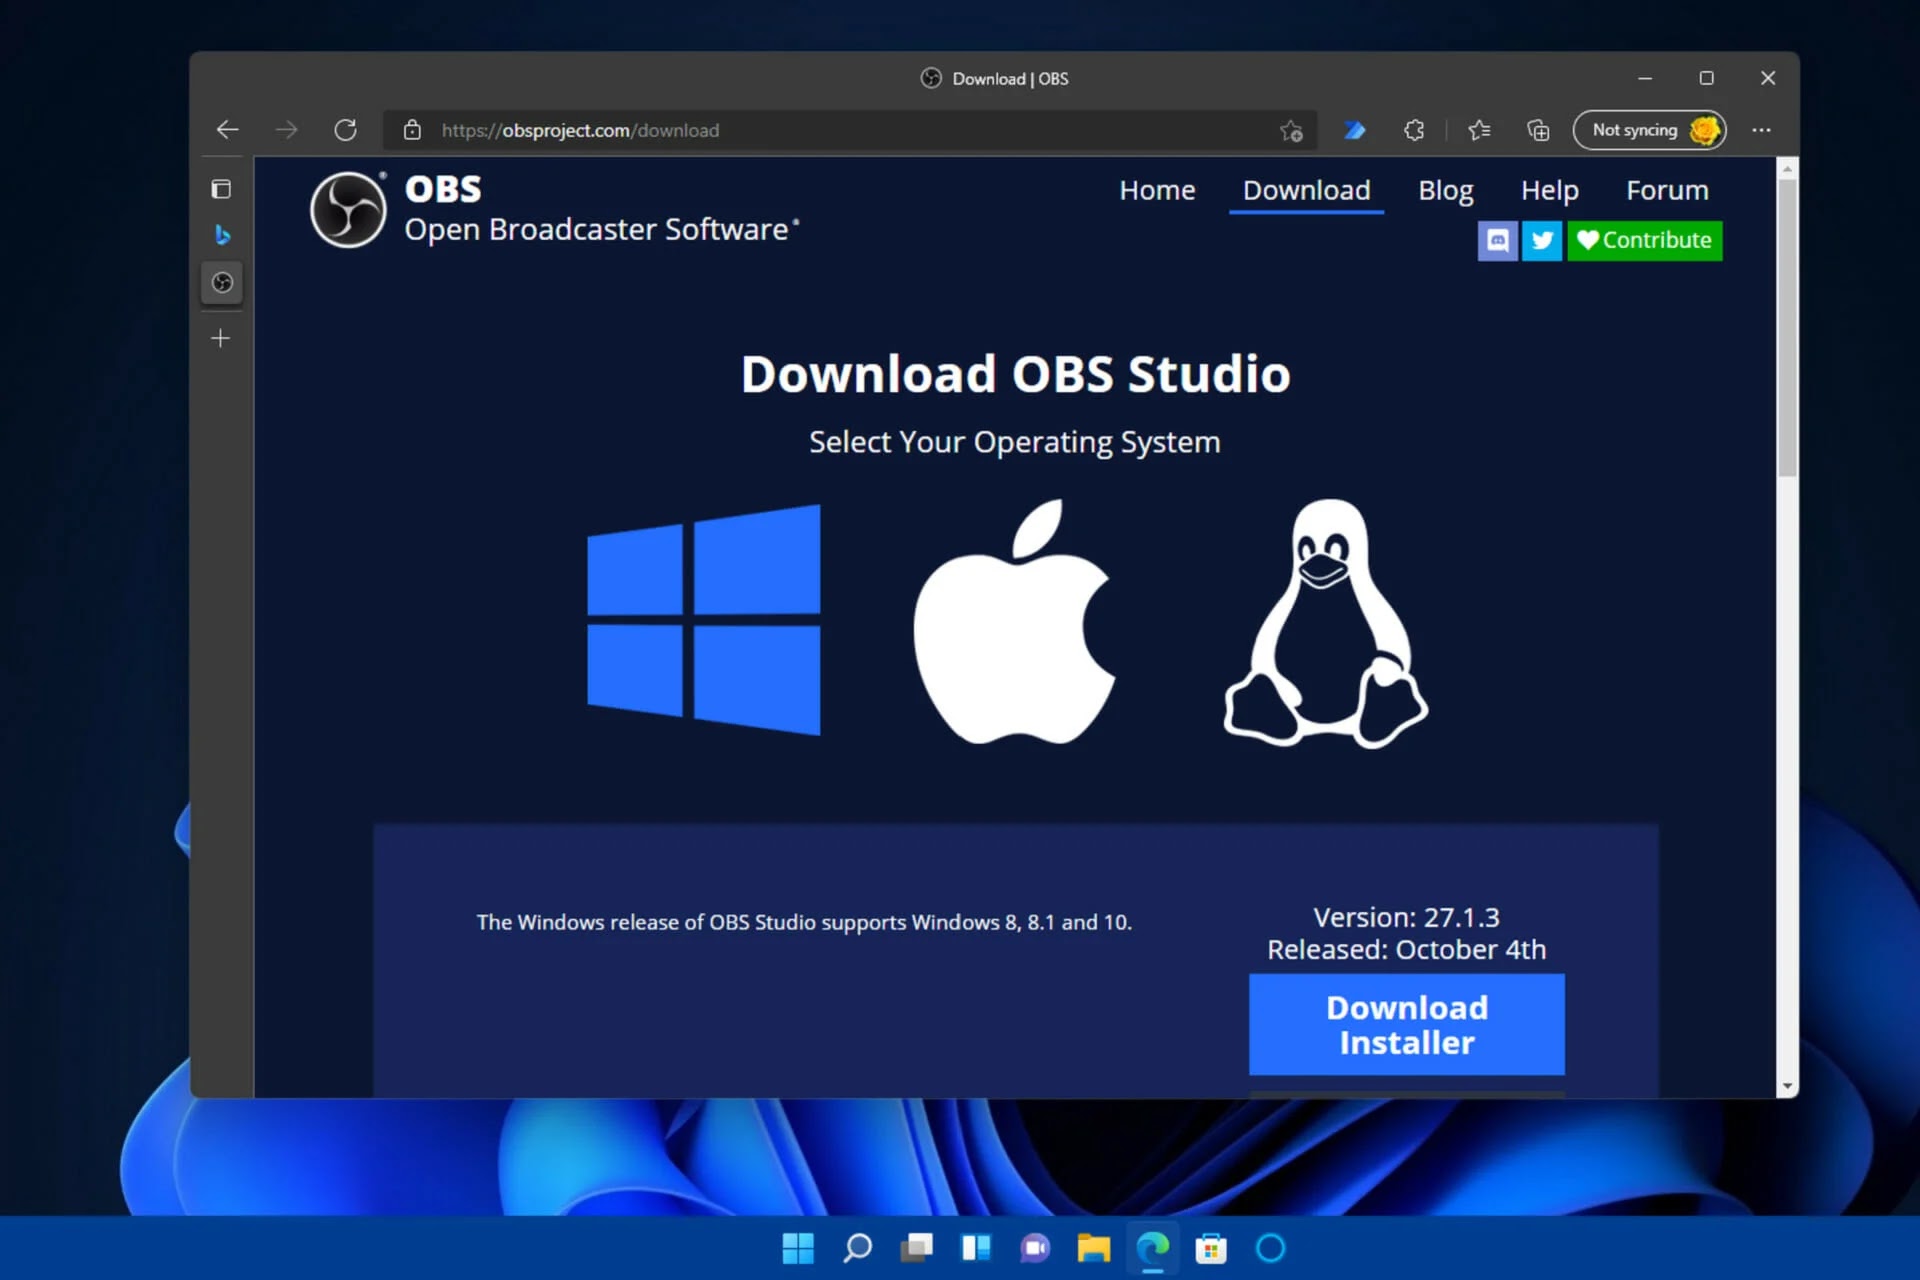Open taskbar Search
Viewport: 1920px width, 1280px height.
[857, 1248]
